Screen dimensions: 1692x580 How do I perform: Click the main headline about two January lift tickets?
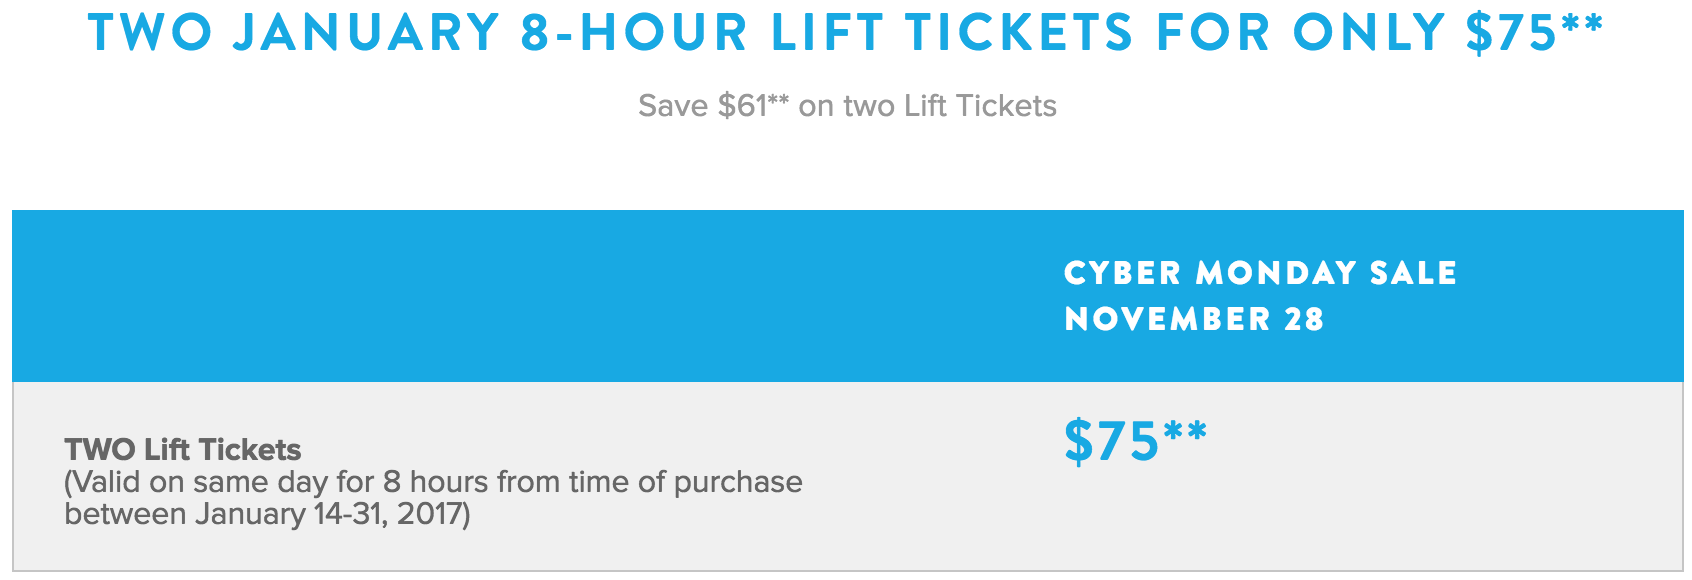(846, 32)
